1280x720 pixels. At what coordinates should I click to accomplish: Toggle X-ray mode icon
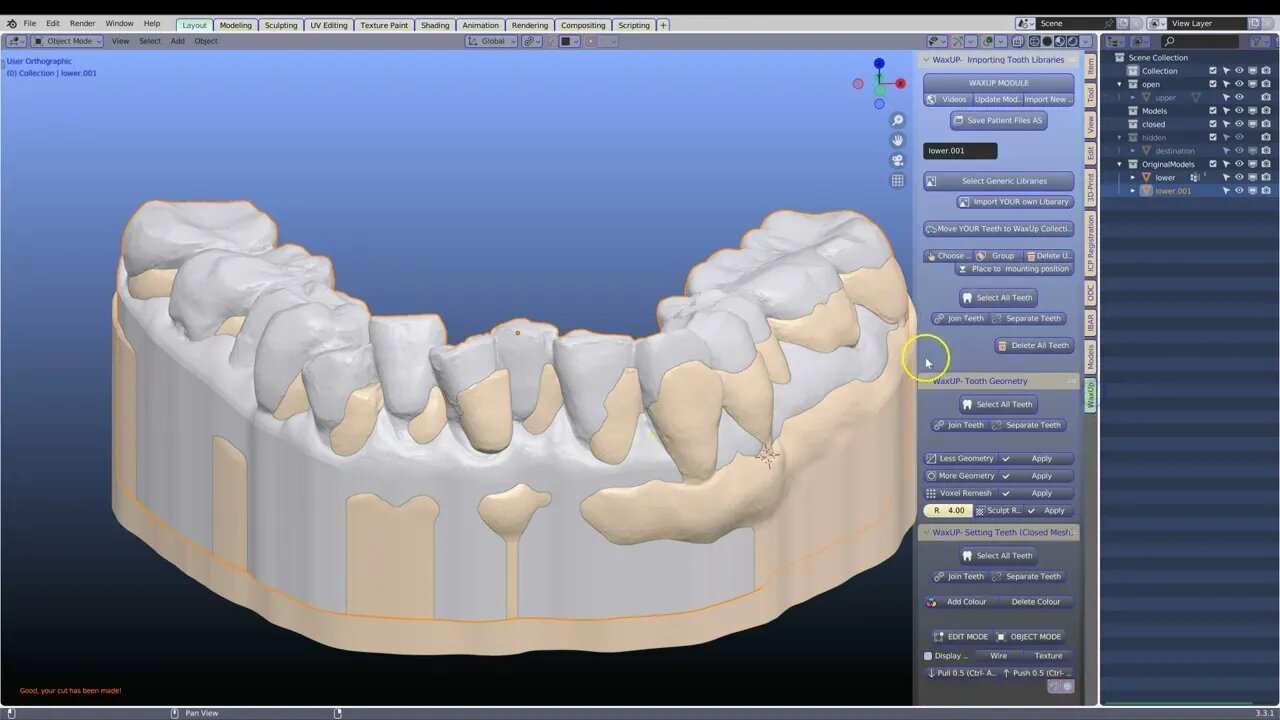pos(1018,41)
